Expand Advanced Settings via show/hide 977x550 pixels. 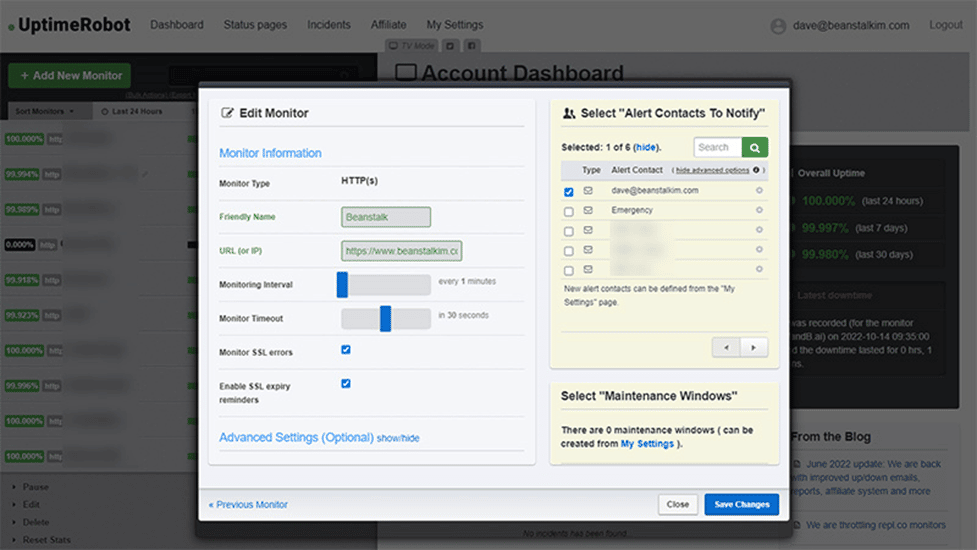pyautogui.click(x=398, y=438)
